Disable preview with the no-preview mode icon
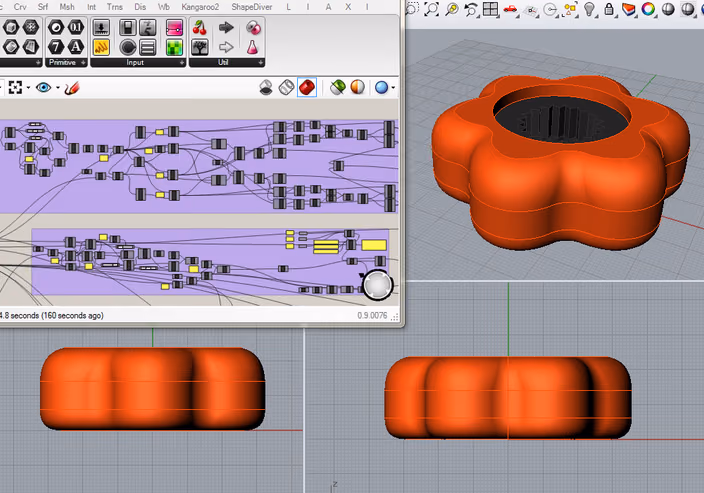The height and width of the screenshot is (493, 704). click(266, 88)
